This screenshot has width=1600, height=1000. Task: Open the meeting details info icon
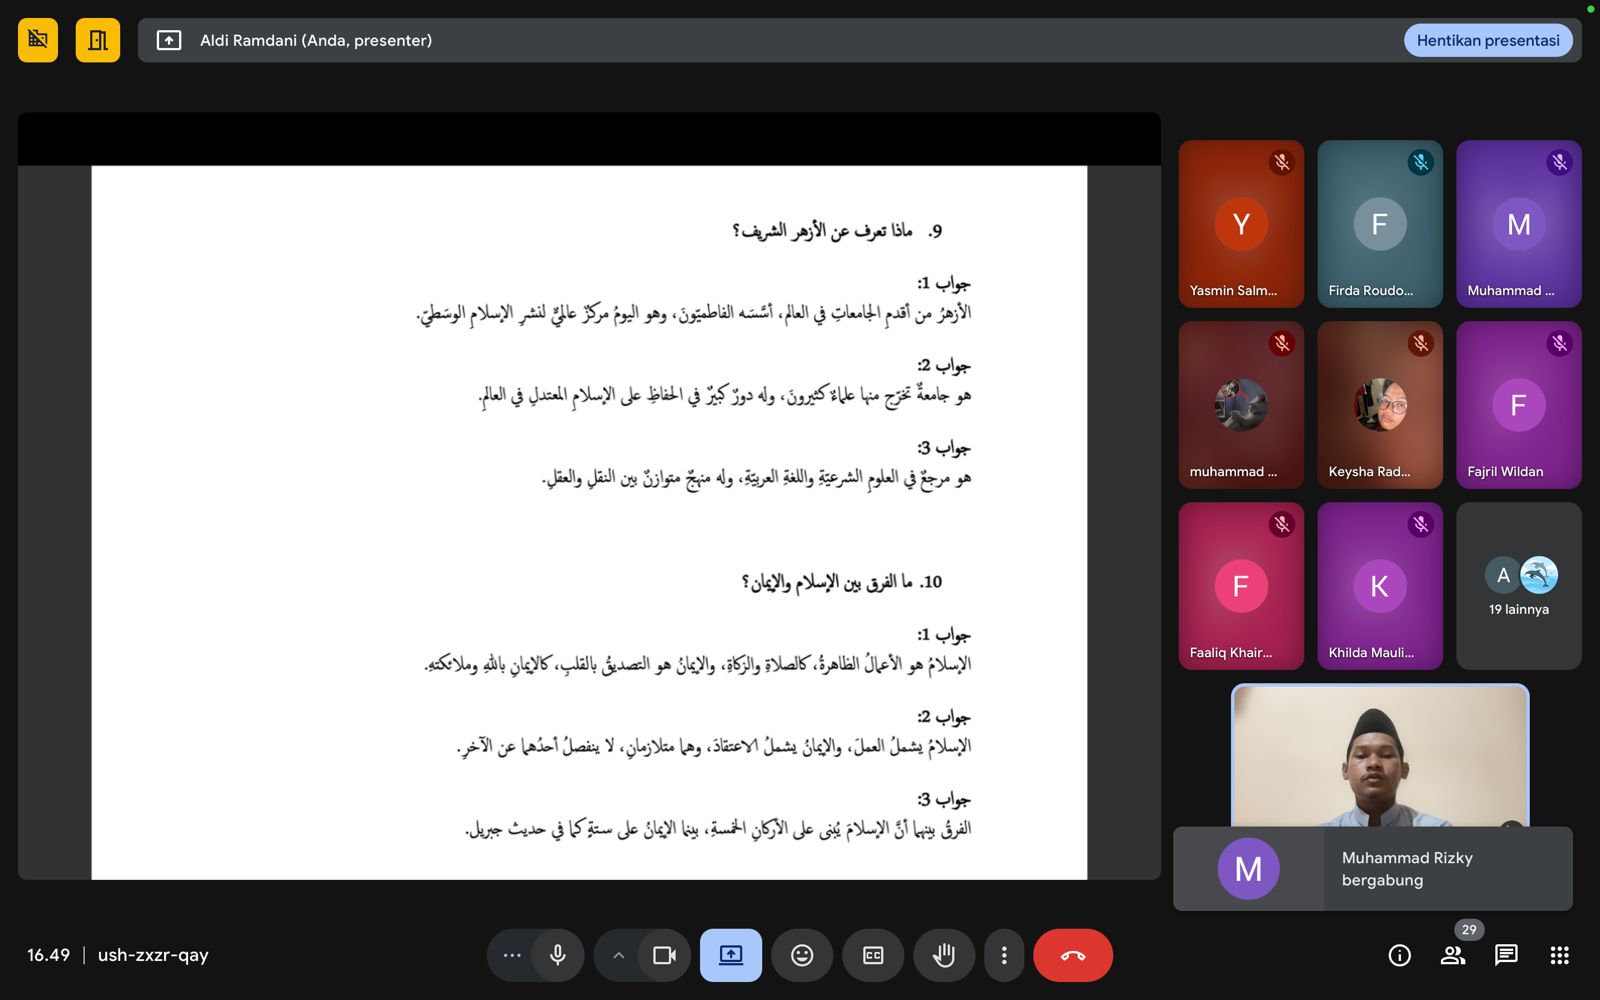point(1399,955)
